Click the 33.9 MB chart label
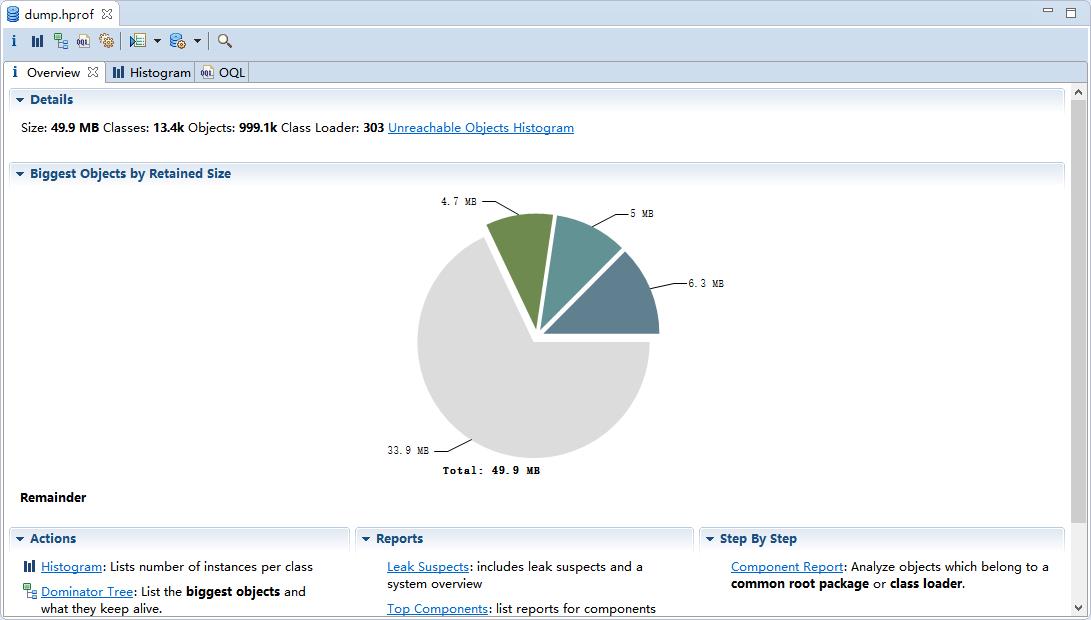 408,450
